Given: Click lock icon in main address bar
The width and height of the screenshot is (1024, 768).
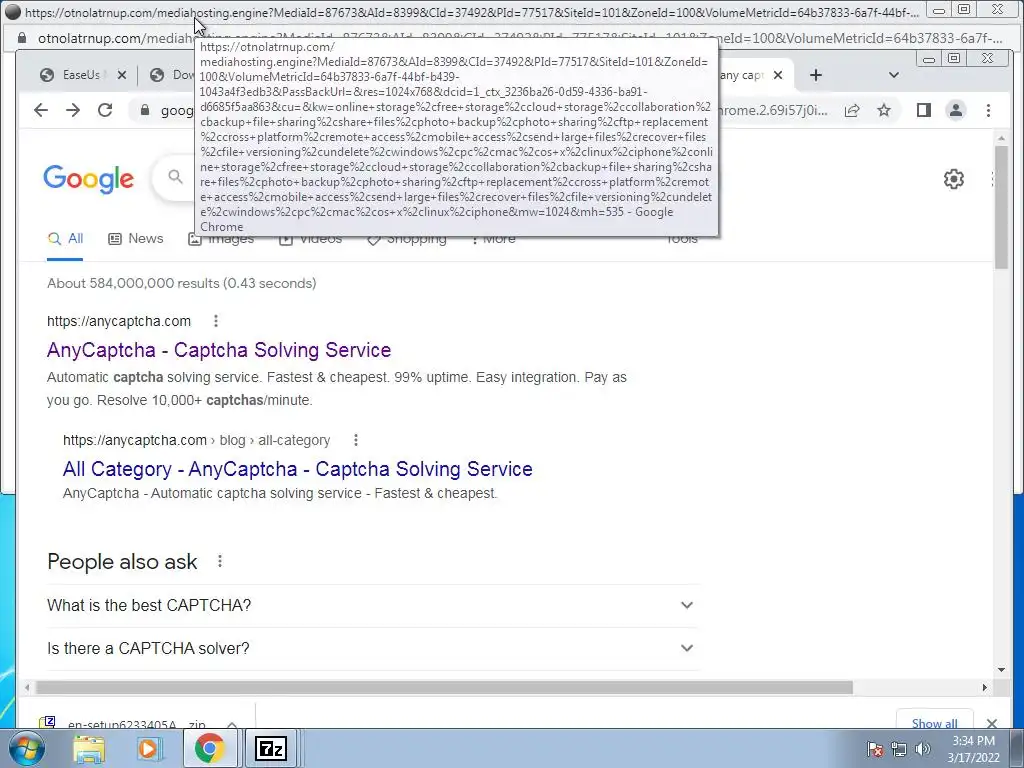Looking at the screenshot, I should pyautogui.click(x=145, y=110).
